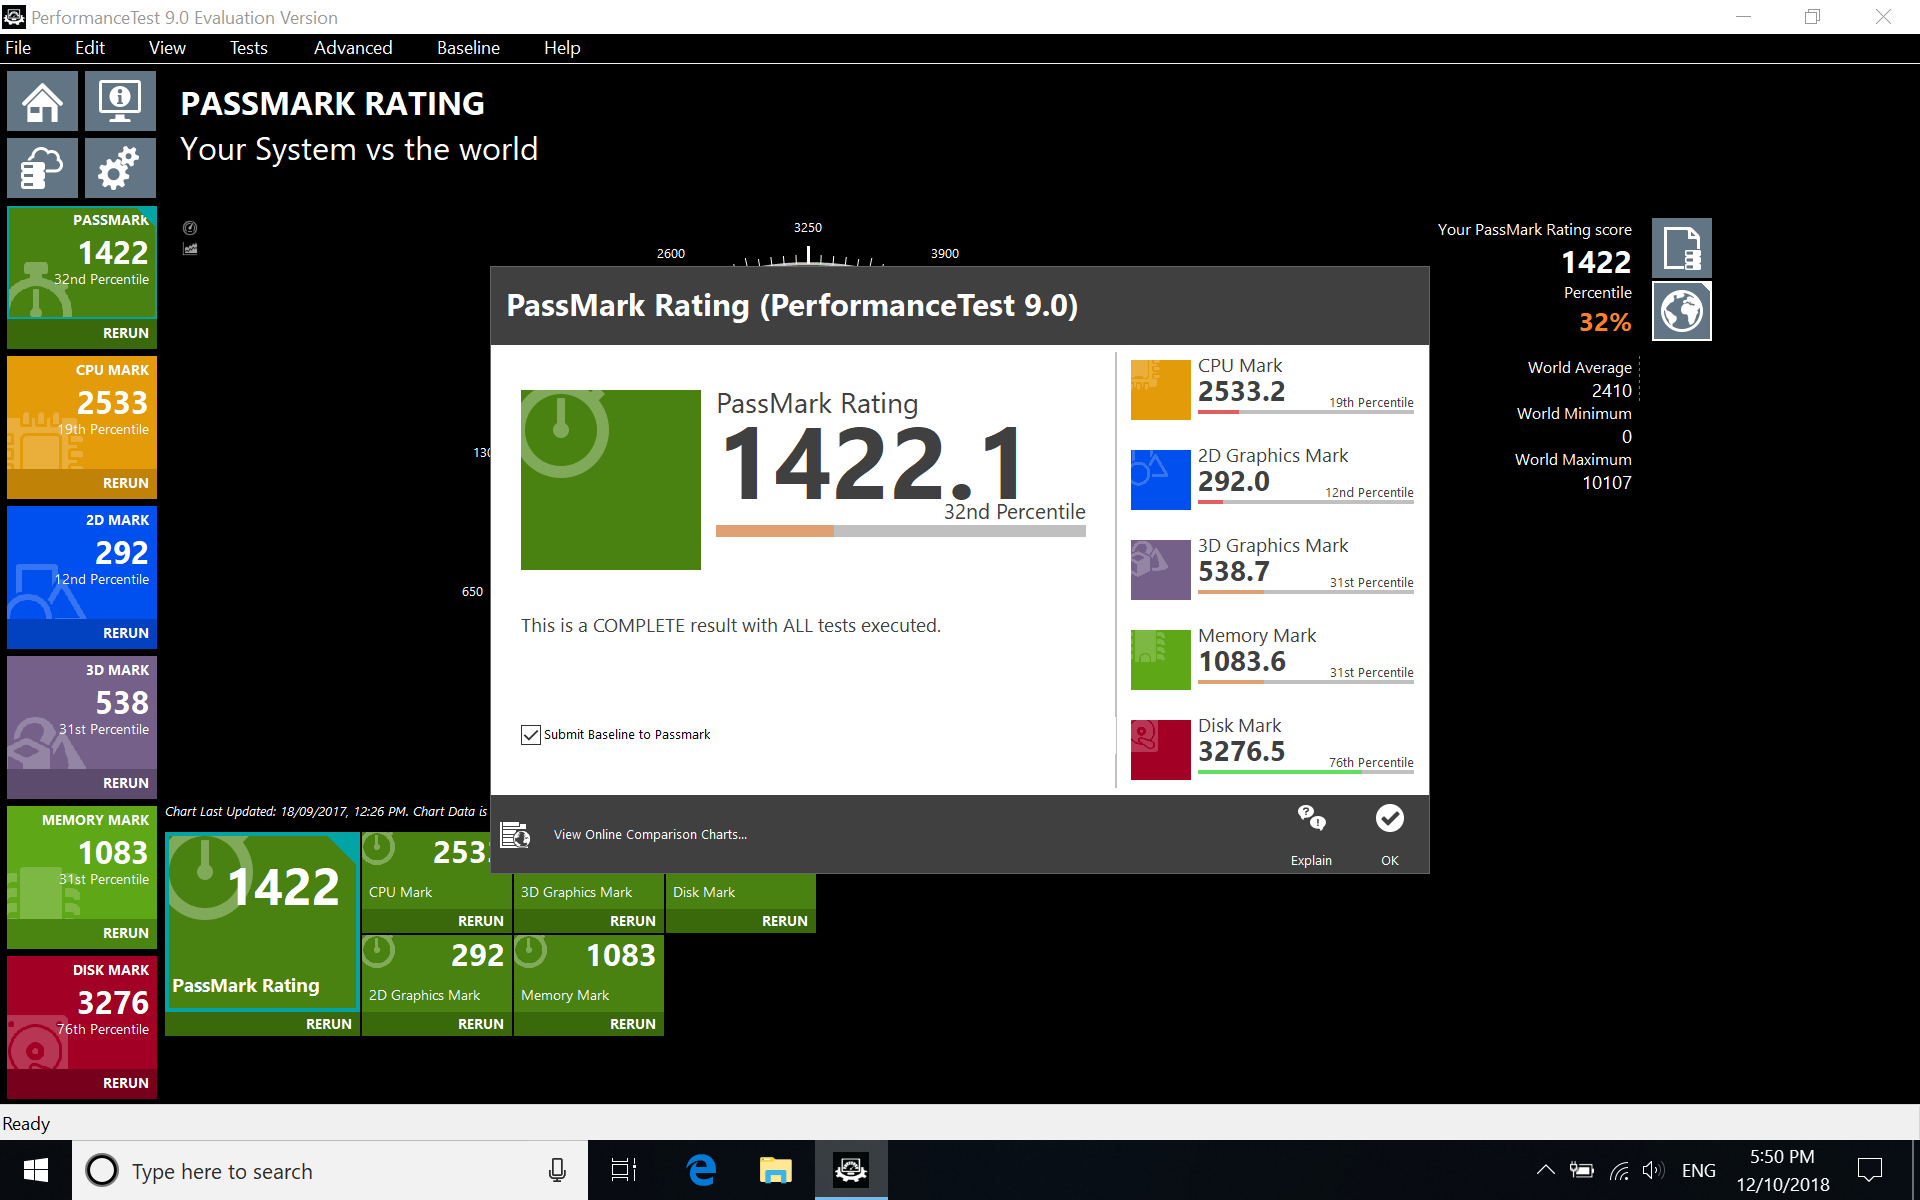Click the small gauge view icon
Viewport: 1920px width, 1200px height.
coord(190,228)
